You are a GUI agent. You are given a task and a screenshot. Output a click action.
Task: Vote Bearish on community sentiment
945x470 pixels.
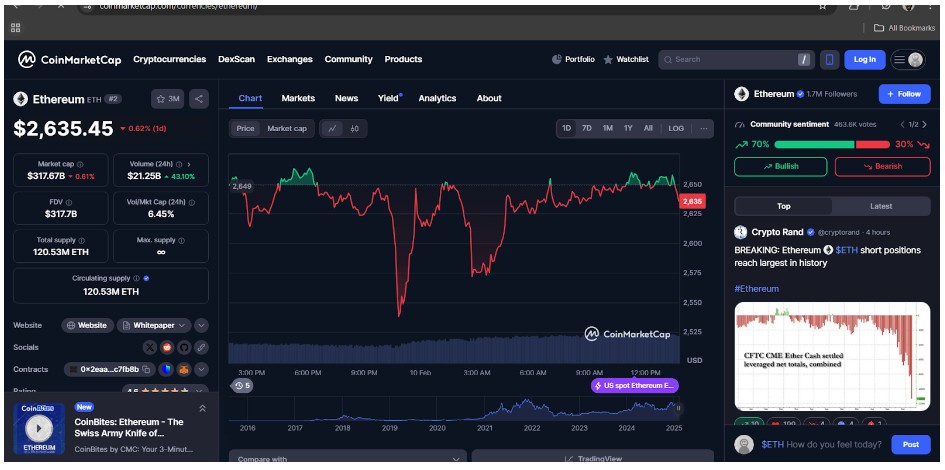(x=882, y=166)
